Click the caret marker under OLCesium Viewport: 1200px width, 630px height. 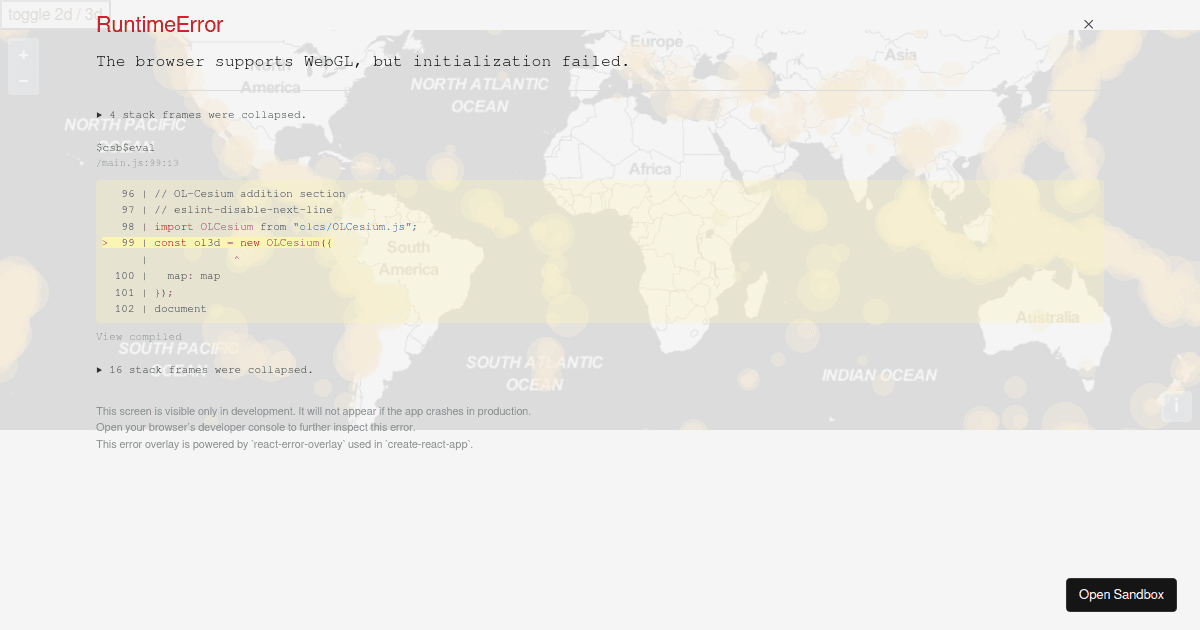click(x=237, y=258)
